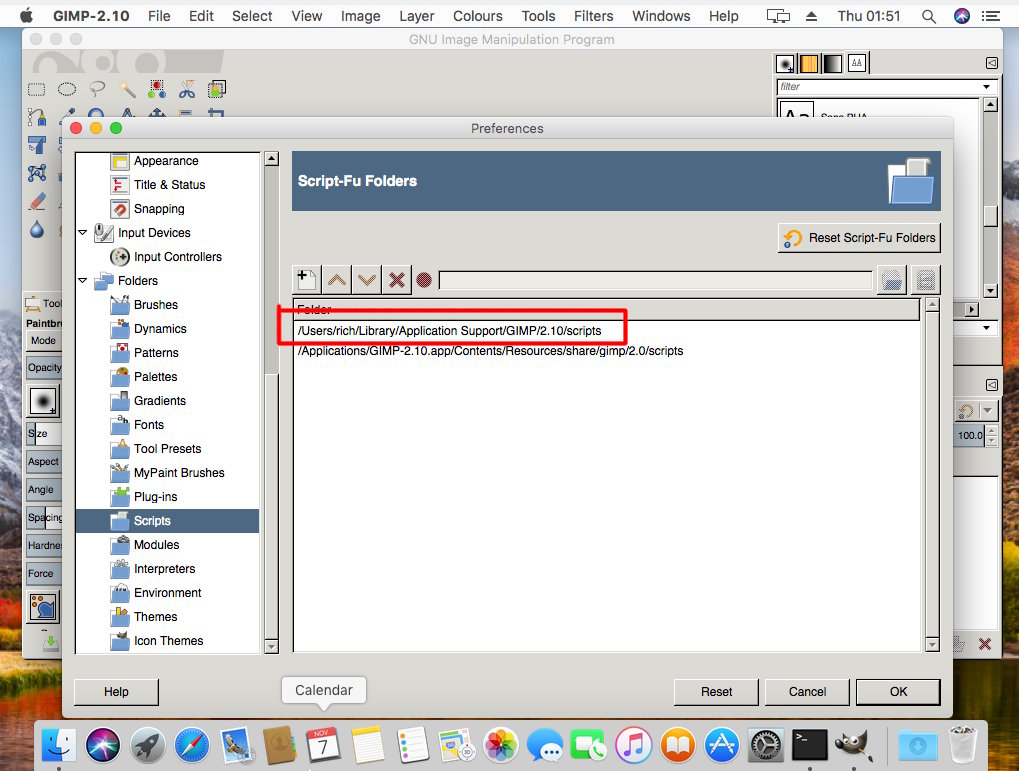Select Scripts in preferences tree
1019x771 pixels.
pyautogui.click(x=167, y=521)
